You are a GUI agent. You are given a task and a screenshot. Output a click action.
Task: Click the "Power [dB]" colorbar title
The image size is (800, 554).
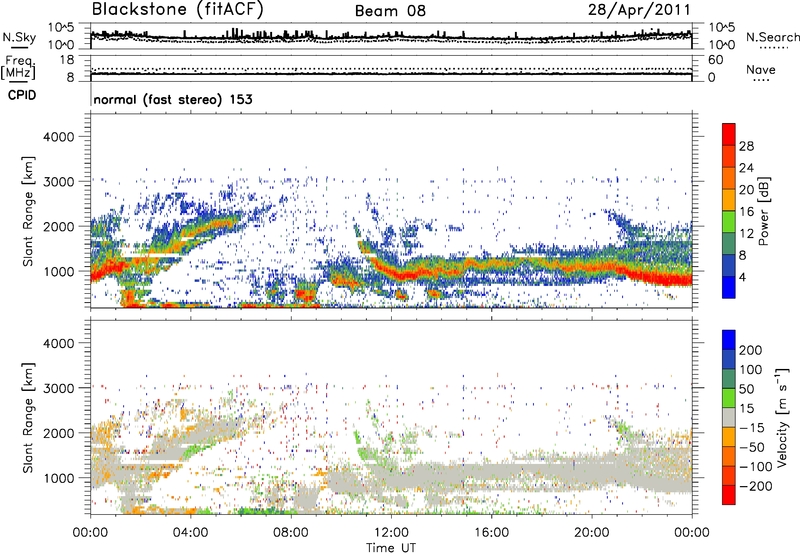[764, 211]
